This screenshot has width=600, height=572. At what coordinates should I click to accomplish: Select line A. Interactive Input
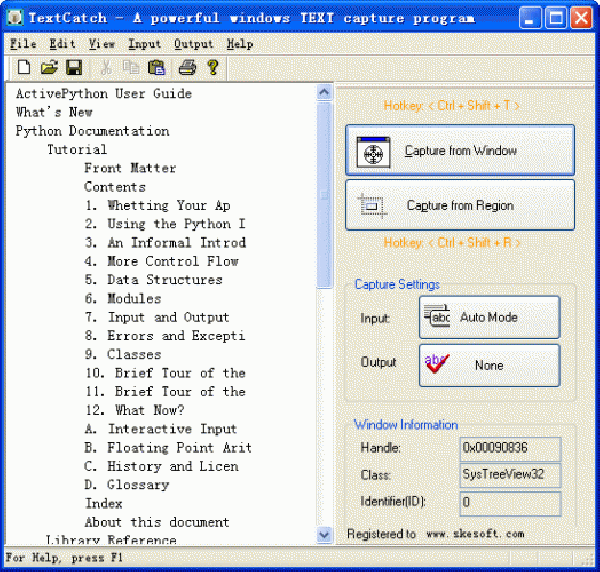(161, 429)
